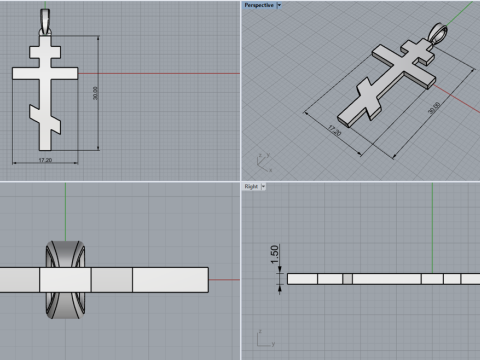Select the Right viewport title label

pyautogui.click(x=251, y=186)
